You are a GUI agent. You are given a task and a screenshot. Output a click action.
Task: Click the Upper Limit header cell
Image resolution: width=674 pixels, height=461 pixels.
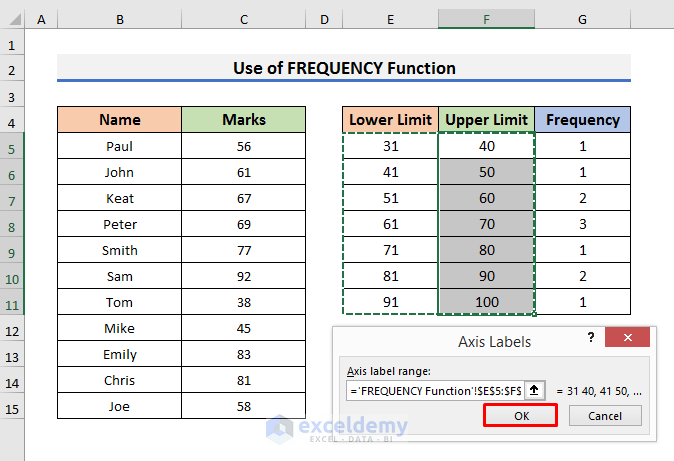click(x=486, y=120)
